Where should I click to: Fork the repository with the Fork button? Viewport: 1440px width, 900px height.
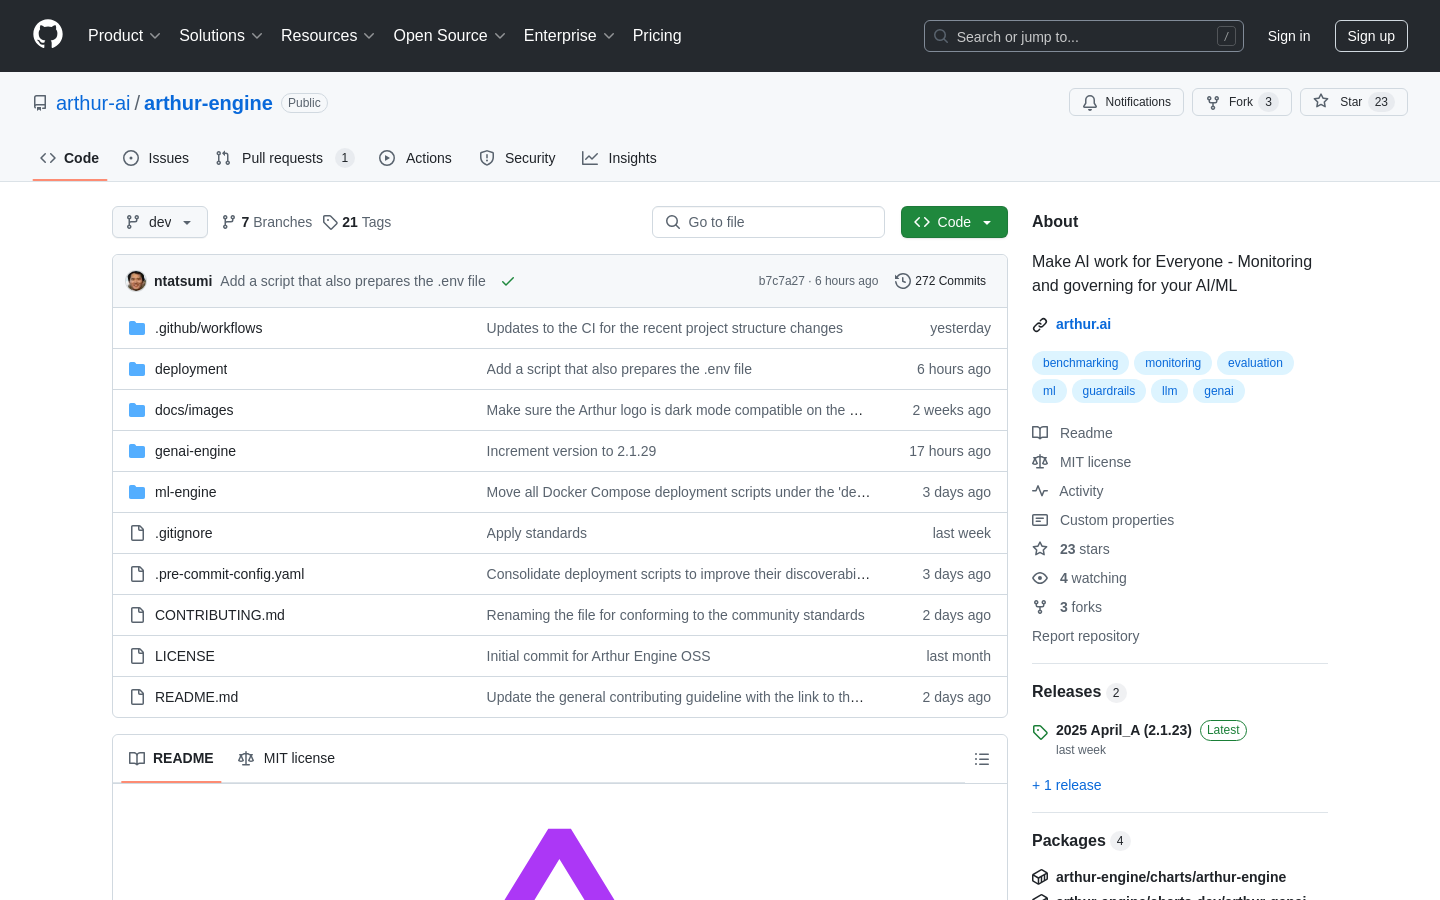pyautogui.click(x=1241, y=102)
